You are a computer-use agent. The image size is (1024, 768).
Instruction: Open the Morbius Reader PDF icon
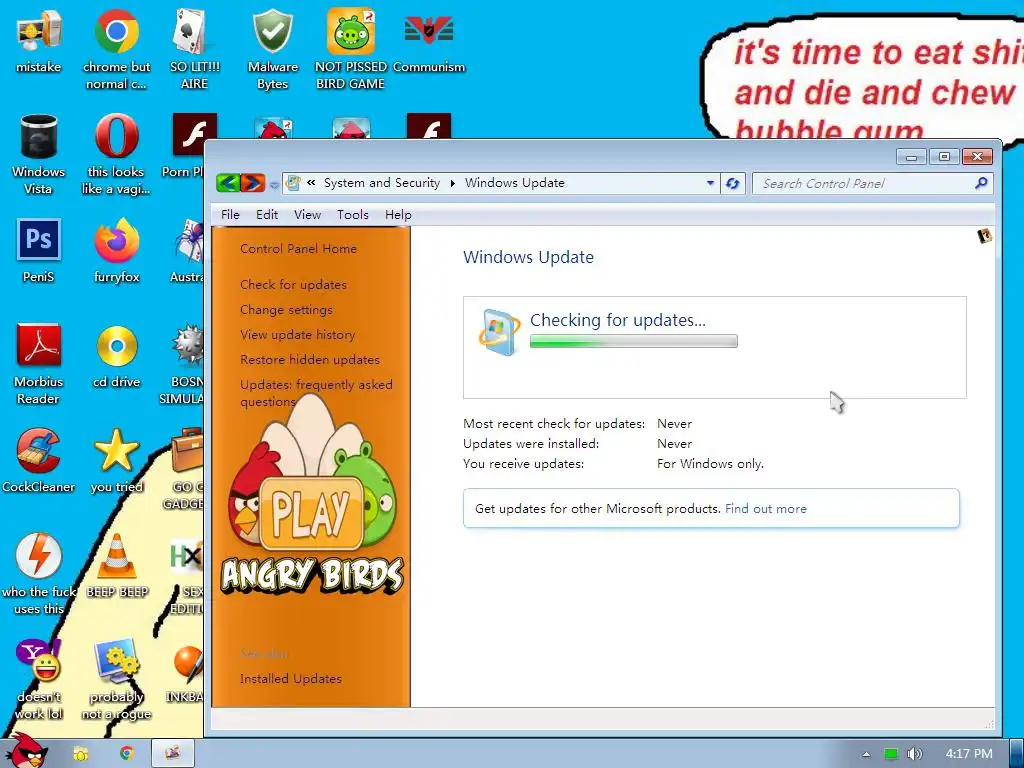[39, 364]
